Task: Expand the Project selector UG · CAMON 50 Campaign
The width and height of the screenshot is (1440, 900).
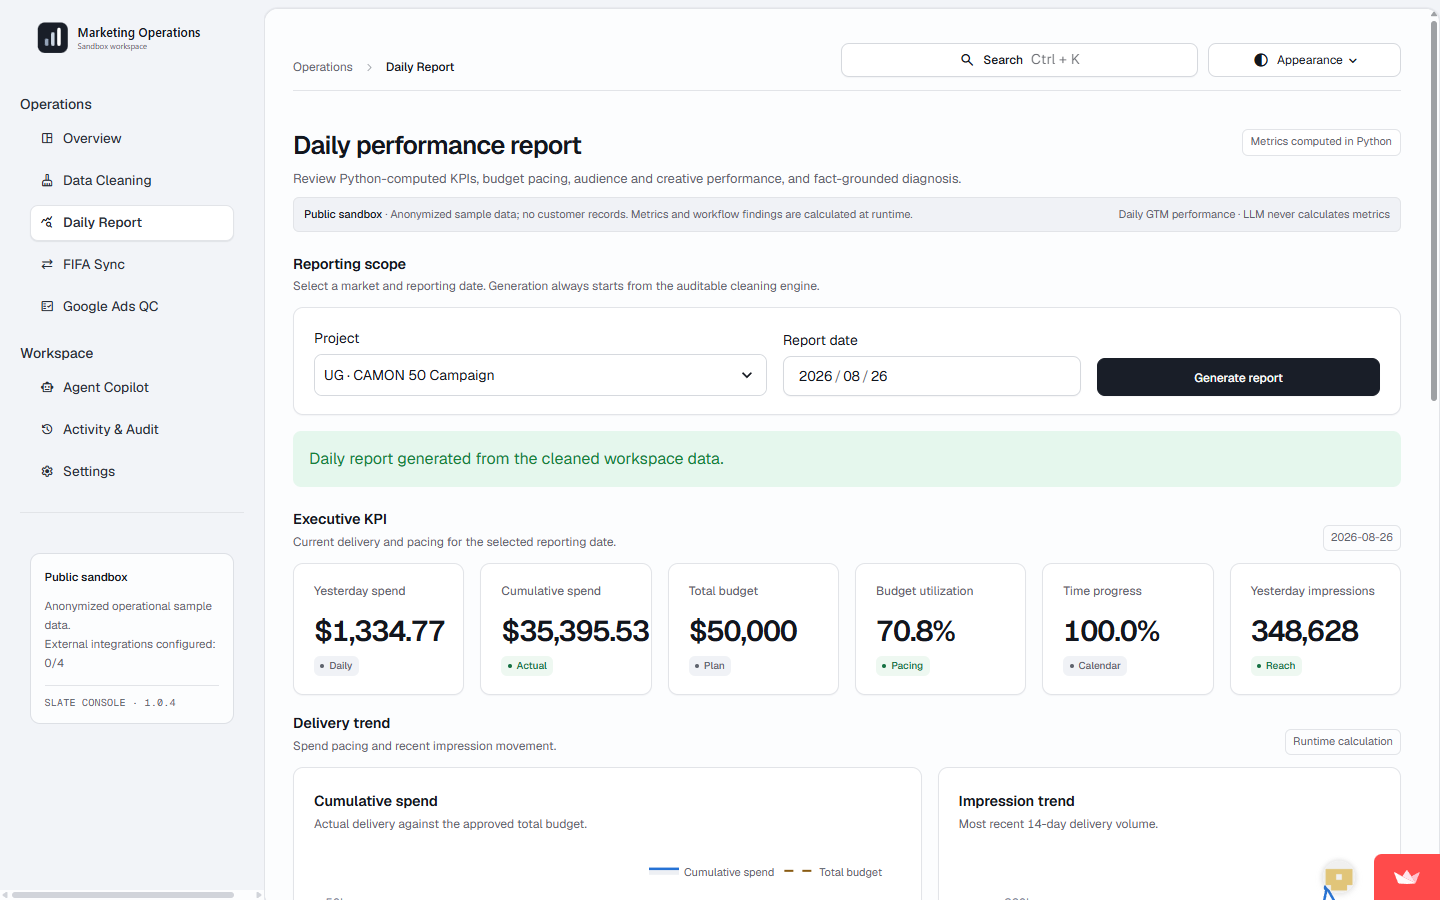Action: 540,375
